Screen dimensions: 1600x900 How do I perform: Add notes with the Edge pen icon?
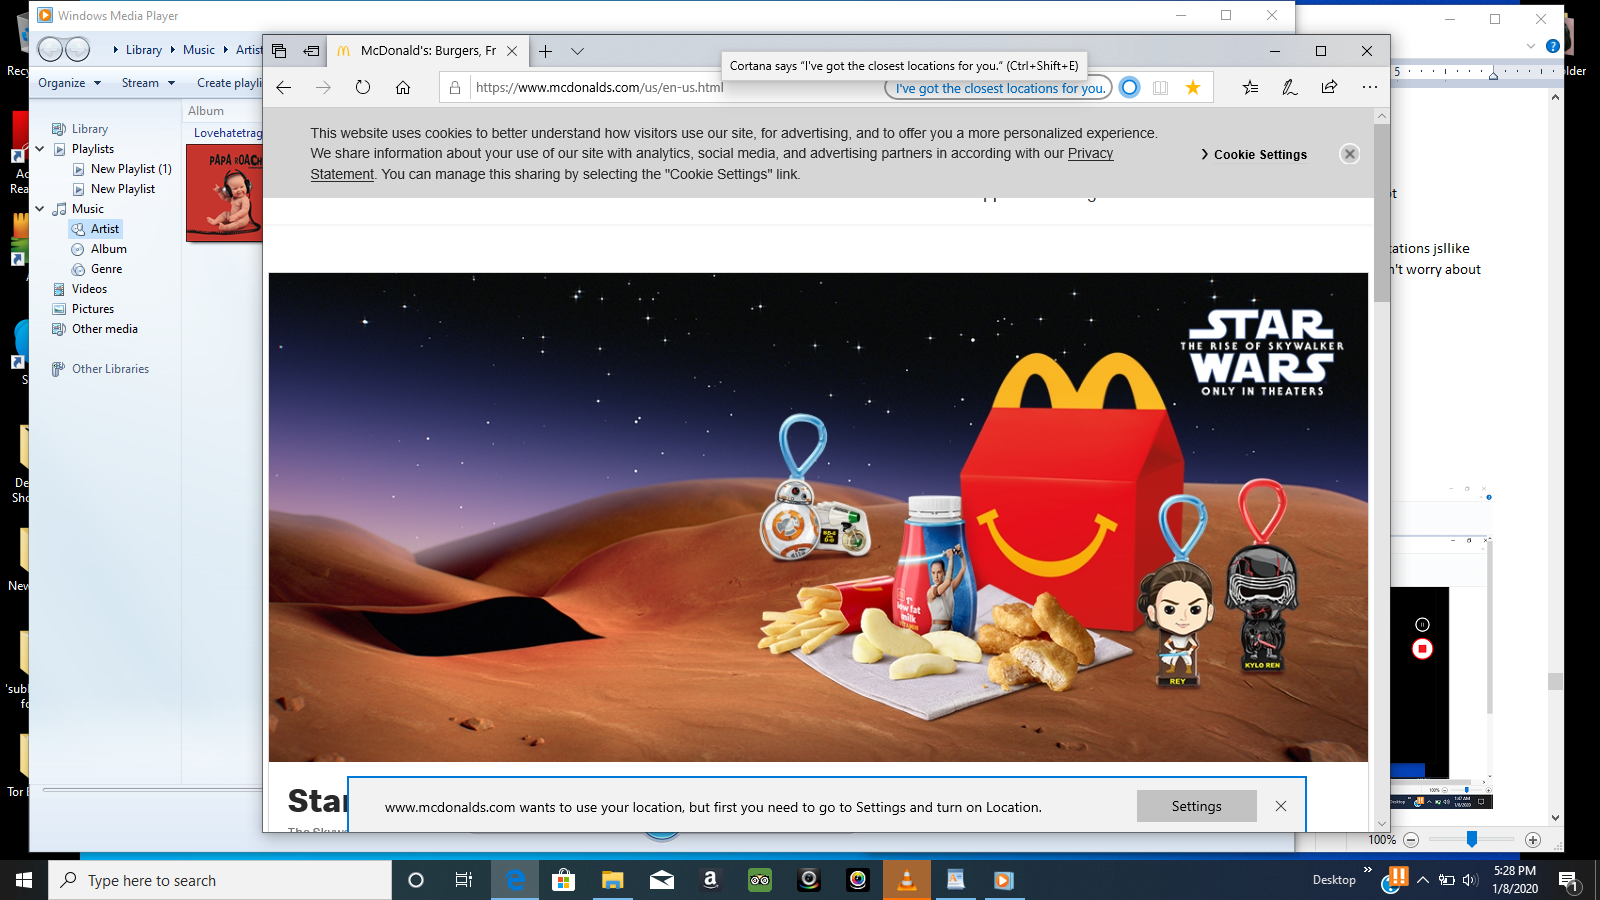coord(1290,88)
